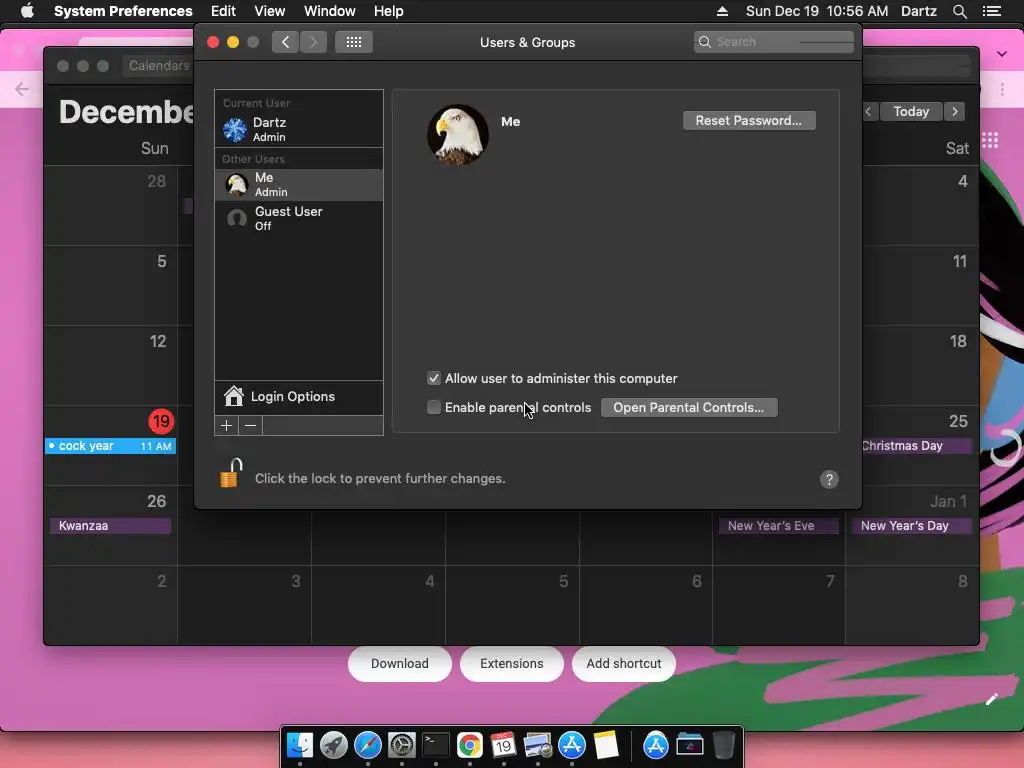Click customize pencil icon in Chrome page

[x=991, y=699]
